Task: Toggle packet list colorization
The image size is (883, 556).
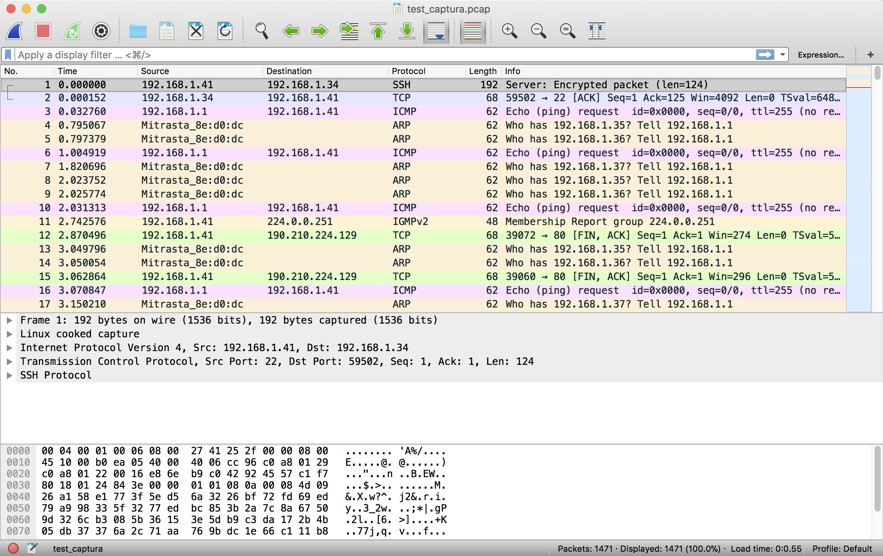Action: [x=473, y=31]
